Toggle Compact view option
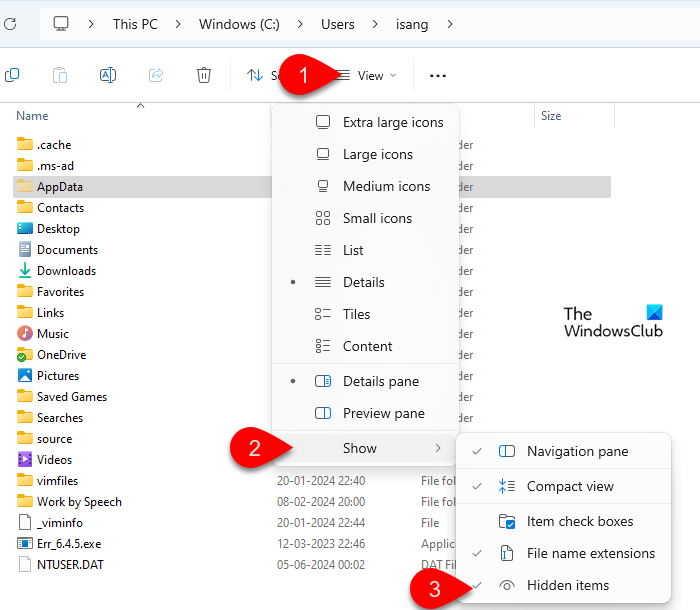Screen dimensions: 700x610 point(563,486)
